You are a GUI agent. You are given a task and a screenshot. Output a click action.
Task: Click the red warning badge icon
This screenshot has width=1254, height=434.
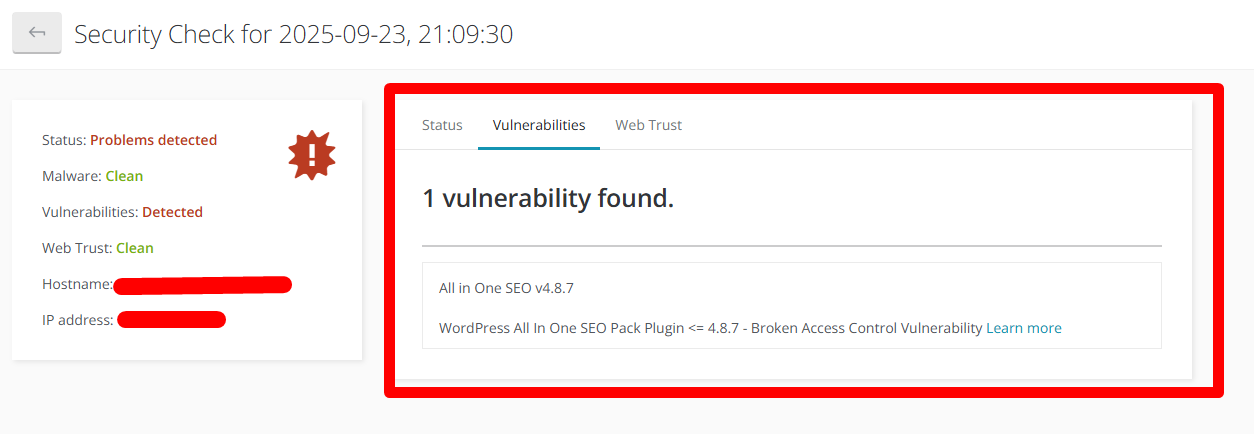(312, 155)
